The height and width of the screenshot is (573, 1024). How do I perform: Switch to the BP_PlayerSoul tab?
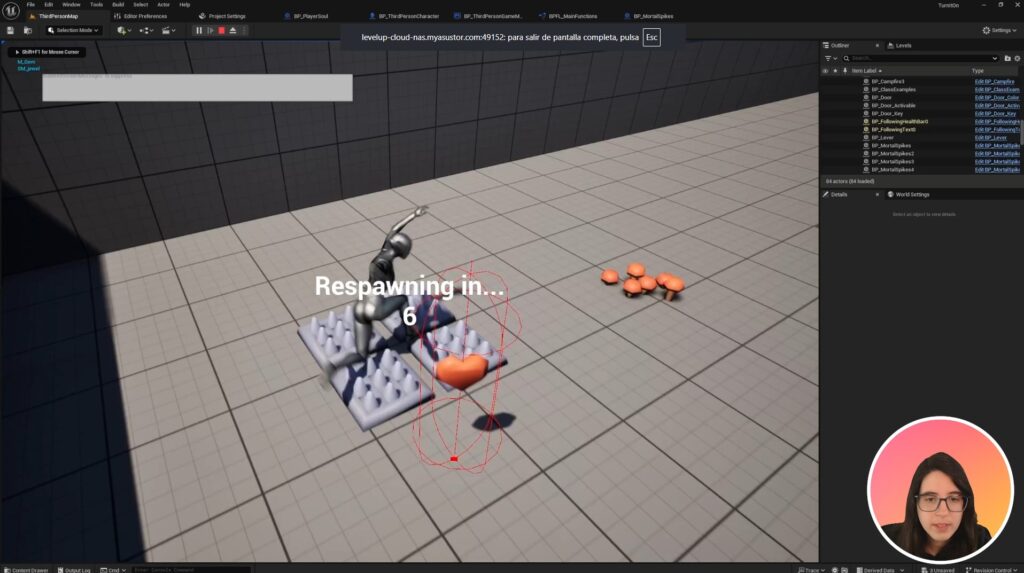click(307, 16)
